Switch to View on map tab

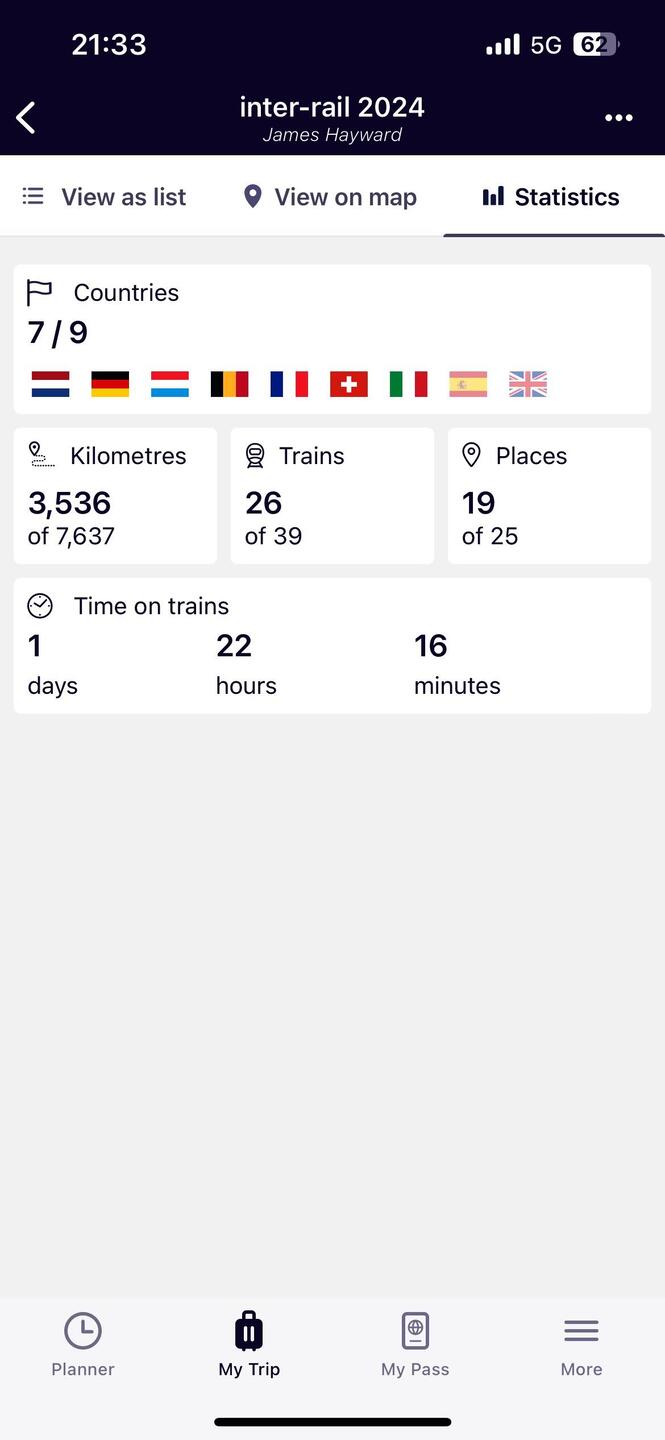(330, 197)
